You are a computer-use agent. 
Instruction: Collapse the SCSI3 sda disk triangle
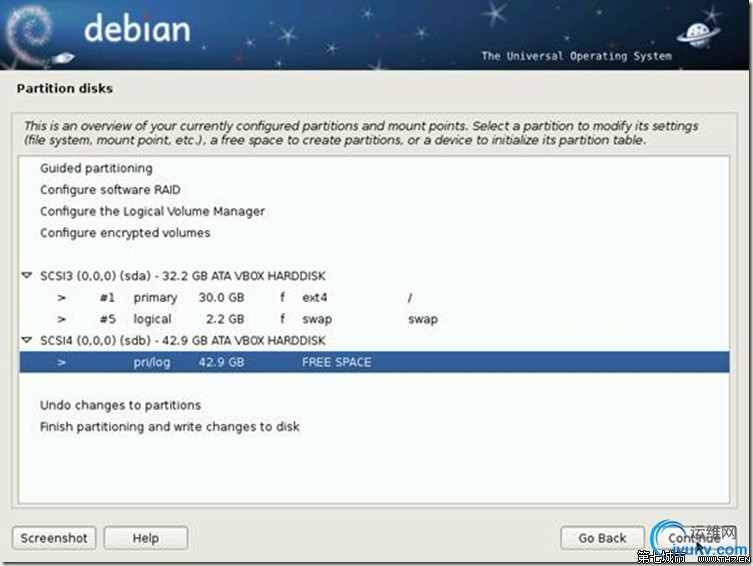(27, 276)
